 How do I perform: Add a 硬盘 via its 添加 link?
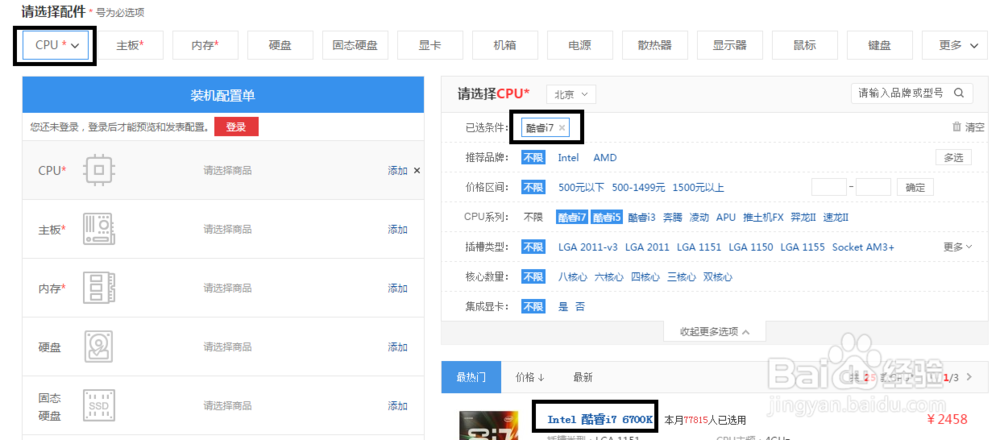coord(397,347)
